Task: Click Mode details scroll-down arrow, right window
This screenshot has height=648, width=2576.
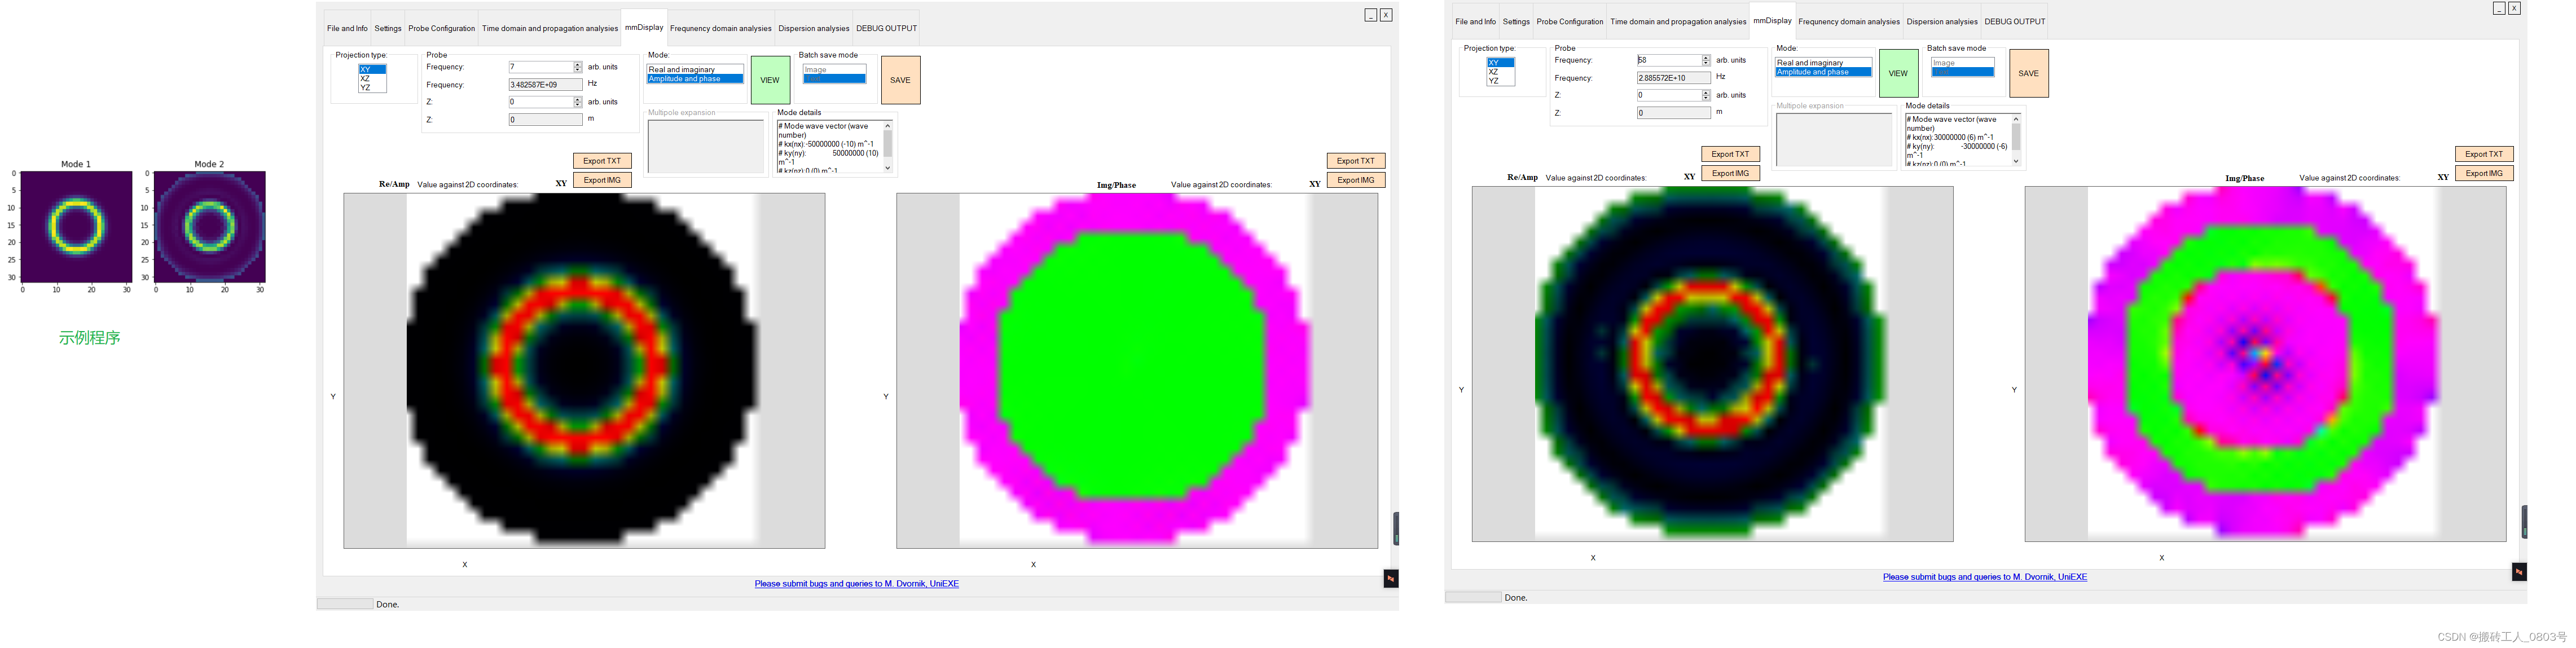Action: (2015, 161)
